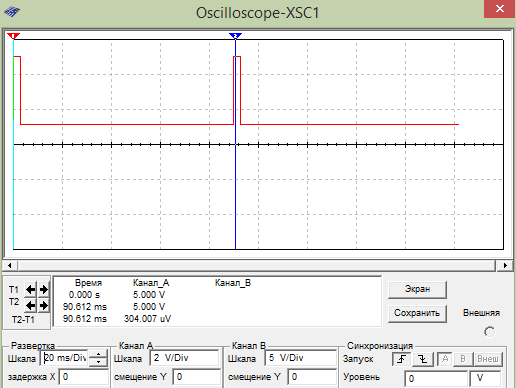The width and height of the screenshot is (516, 388).
Task: Select falling edge trigger button
Action: click(x=423, y=359)
